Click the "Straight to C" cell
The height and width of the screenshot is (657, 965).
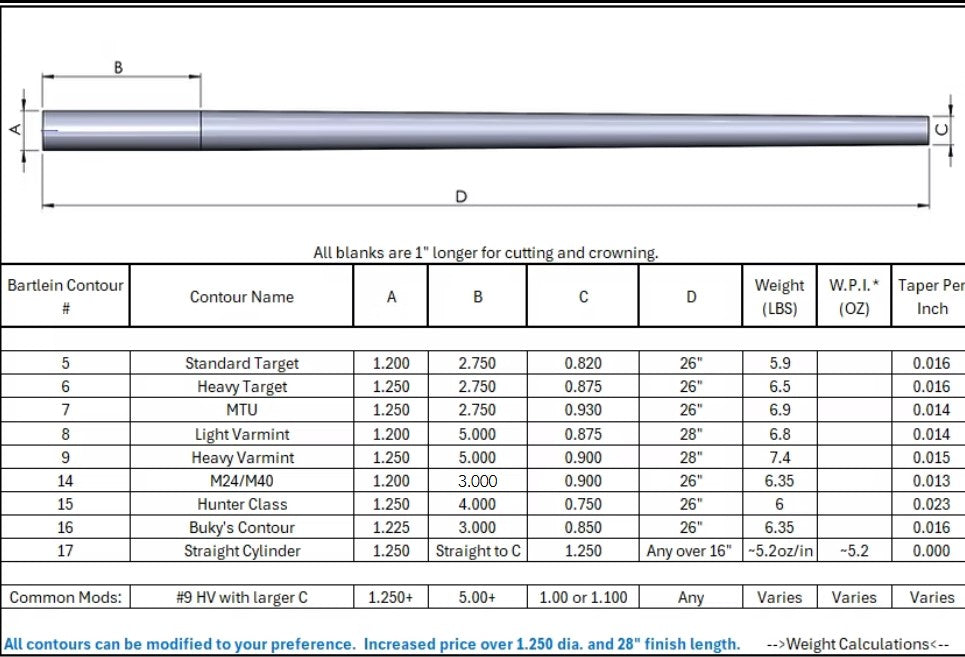pos(478,551)
